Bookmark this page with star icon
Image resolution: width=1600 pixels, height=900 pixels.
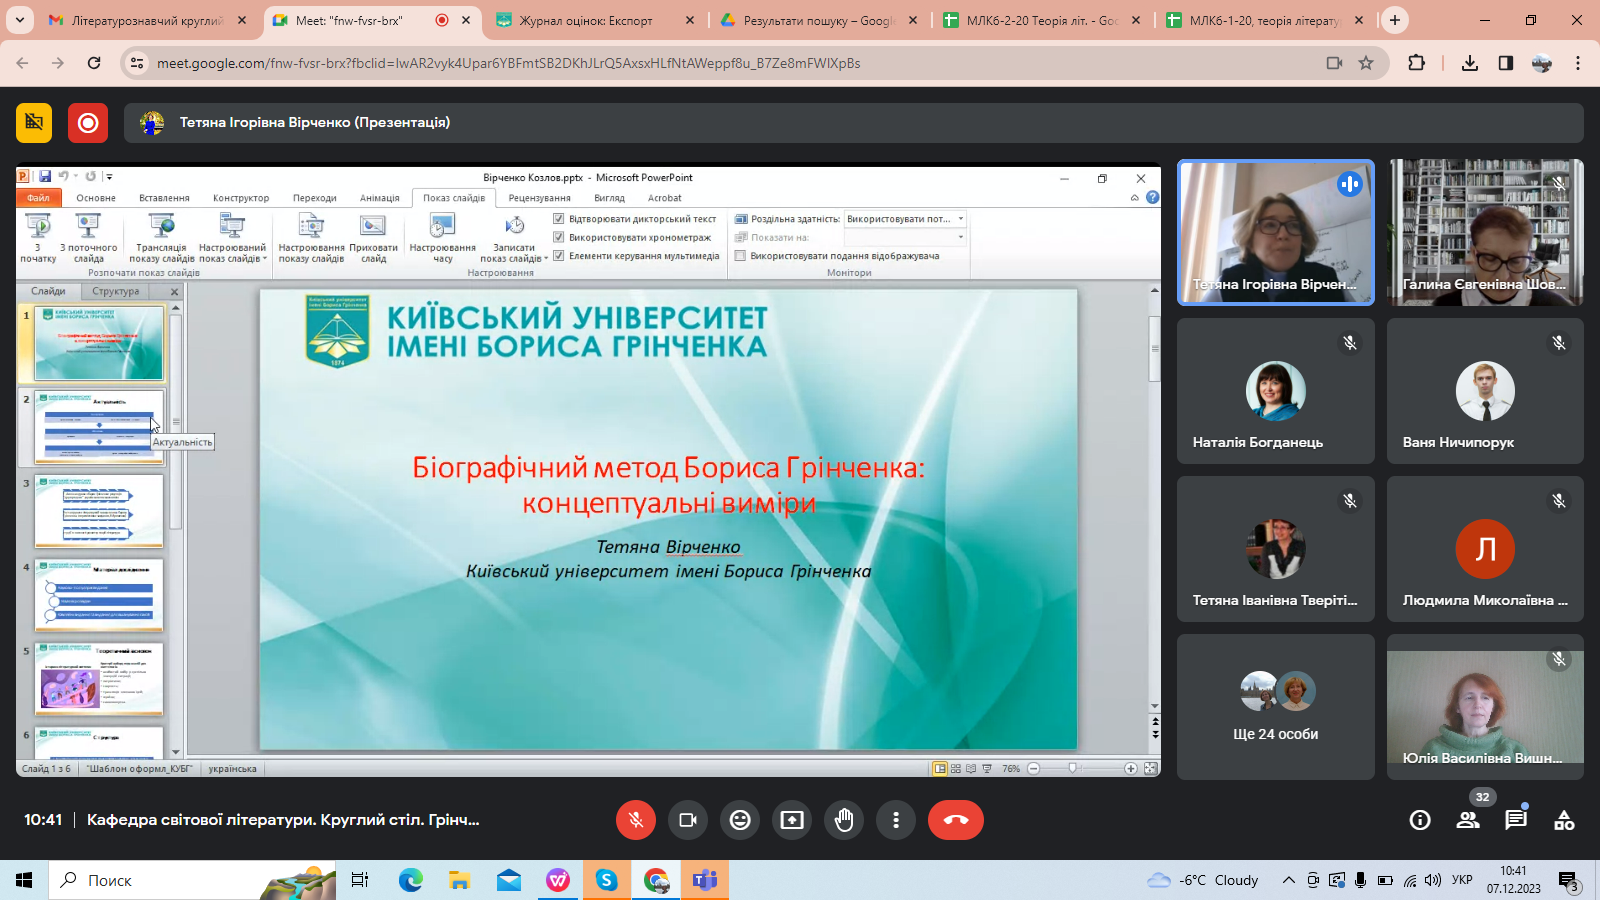coord(1366,63)
